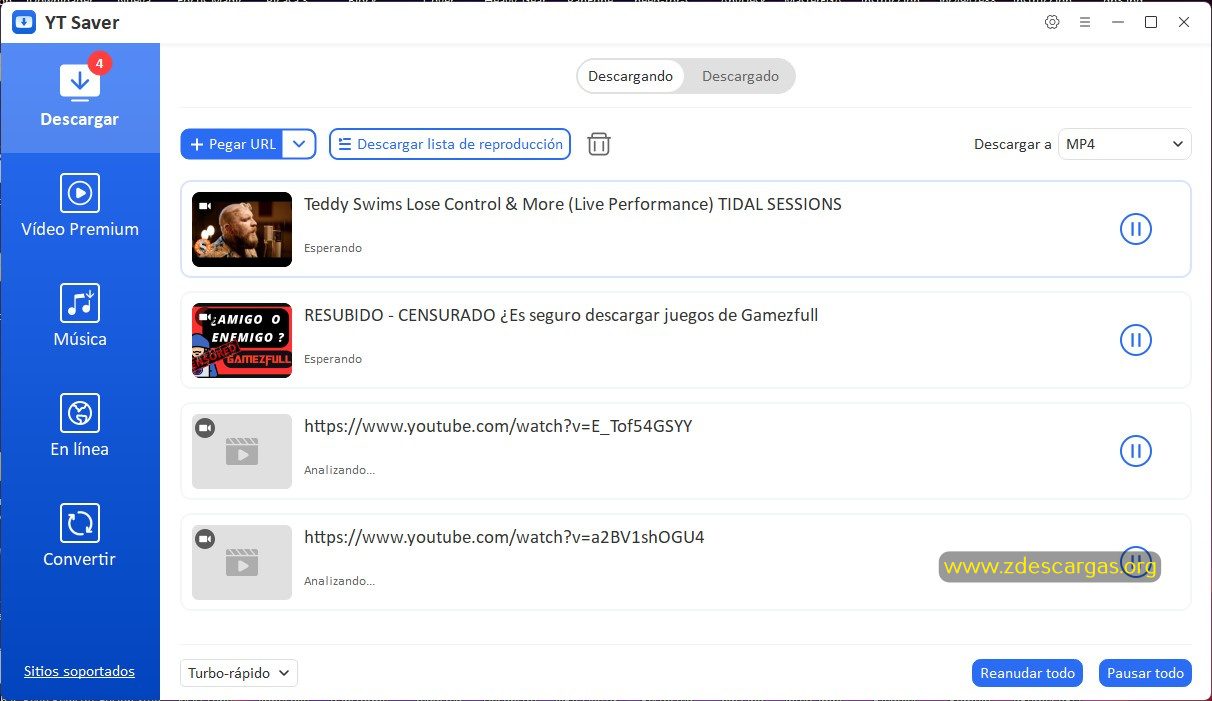Image resolution: width=1212 pixels, height=701 pixels.
Task: Click placeholder thumbnail for a2BV1shOGU4
Action: pos(242,562)
